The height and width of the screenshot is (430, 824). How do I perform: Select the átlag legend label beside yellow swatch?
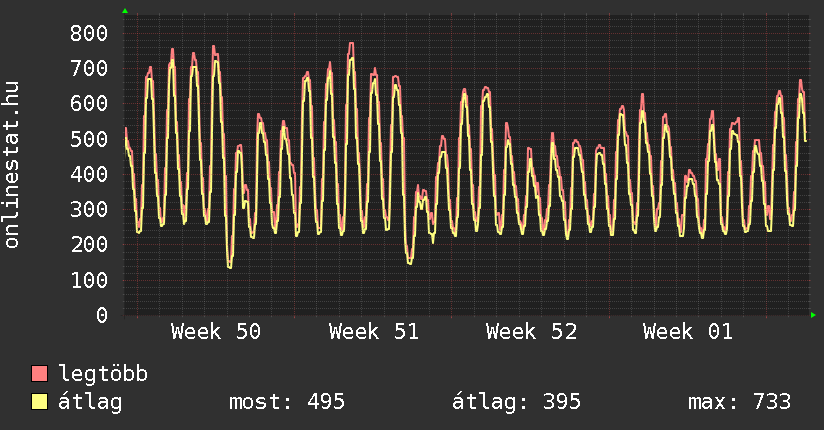click(x=90, y=402)
